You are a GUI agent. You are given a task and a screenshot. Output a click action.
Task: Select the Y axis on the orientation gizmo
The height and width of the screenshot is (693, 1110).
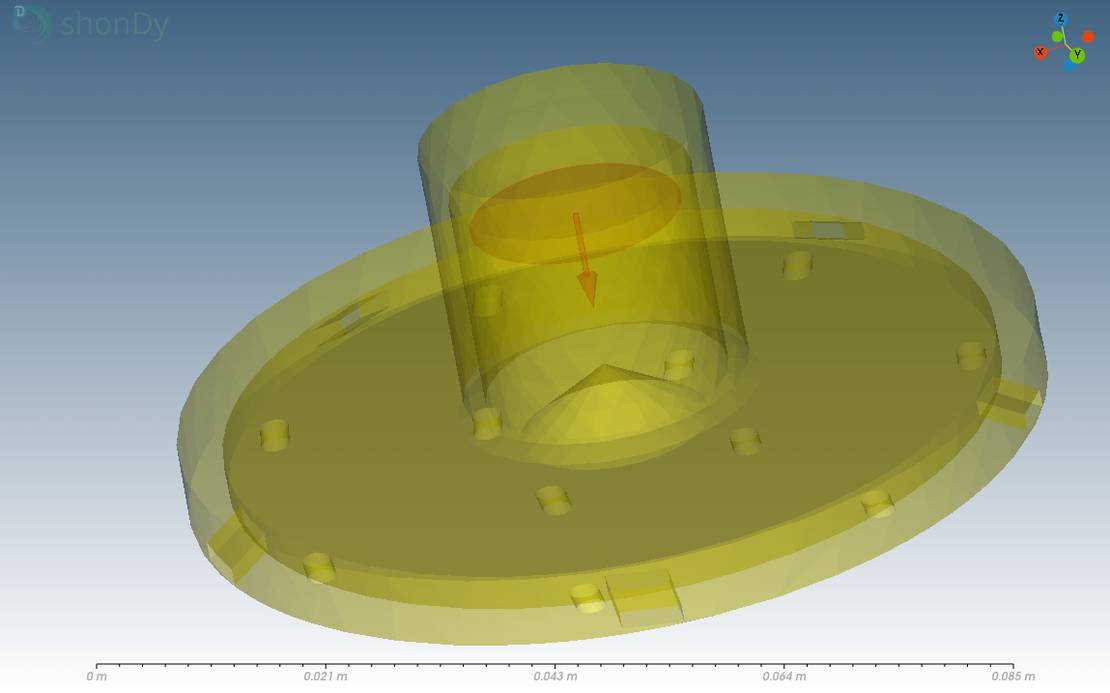(x=1077, y=55)
